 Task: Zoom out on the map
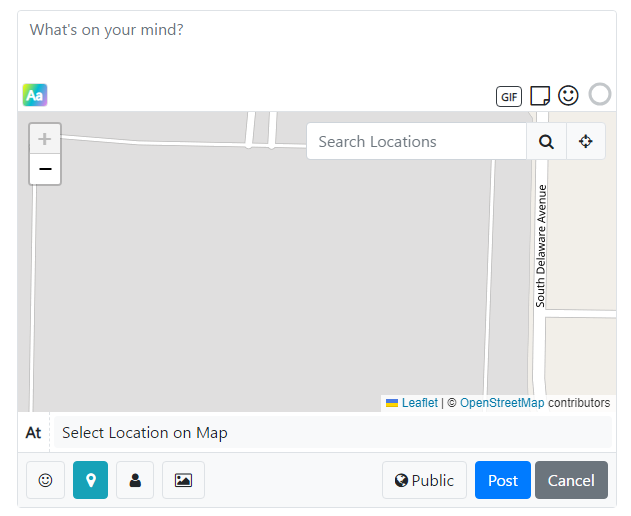click(45, 169)
